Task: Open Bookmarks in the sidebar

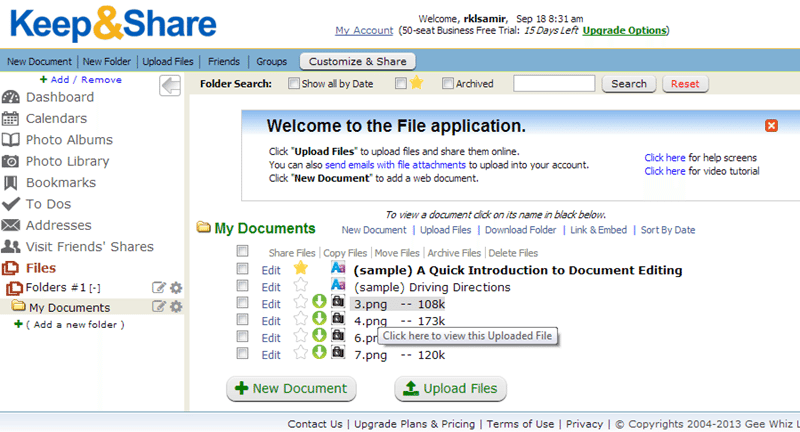Action: (61, 183)
